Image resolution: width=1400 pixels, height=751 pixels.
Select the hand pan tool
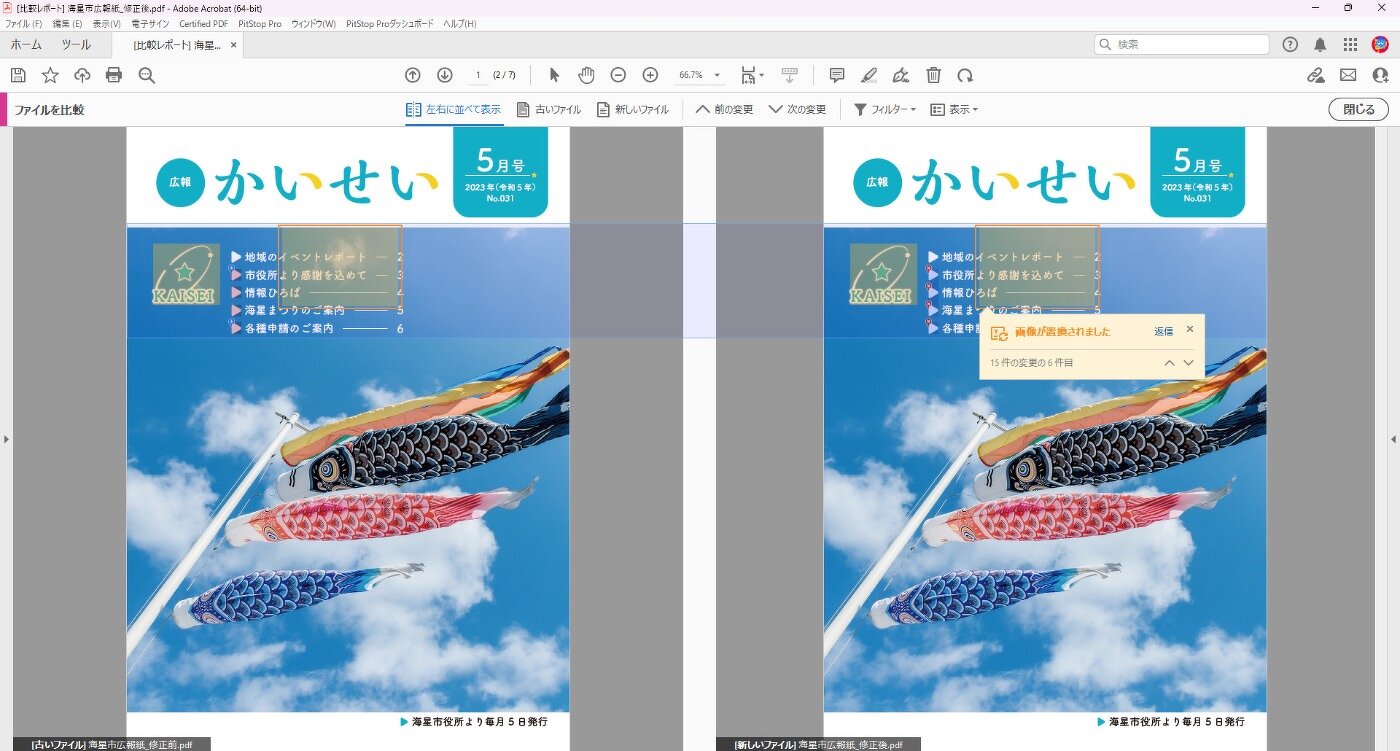pos(586,75)
